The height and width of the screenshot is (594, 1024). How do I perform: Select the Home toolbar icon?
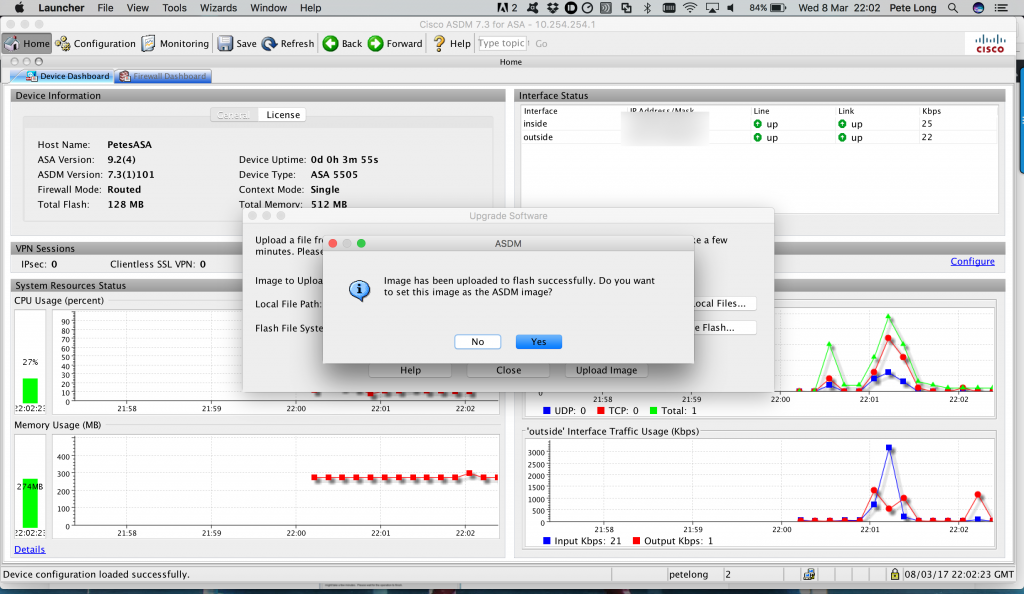[x=26, y=43]
